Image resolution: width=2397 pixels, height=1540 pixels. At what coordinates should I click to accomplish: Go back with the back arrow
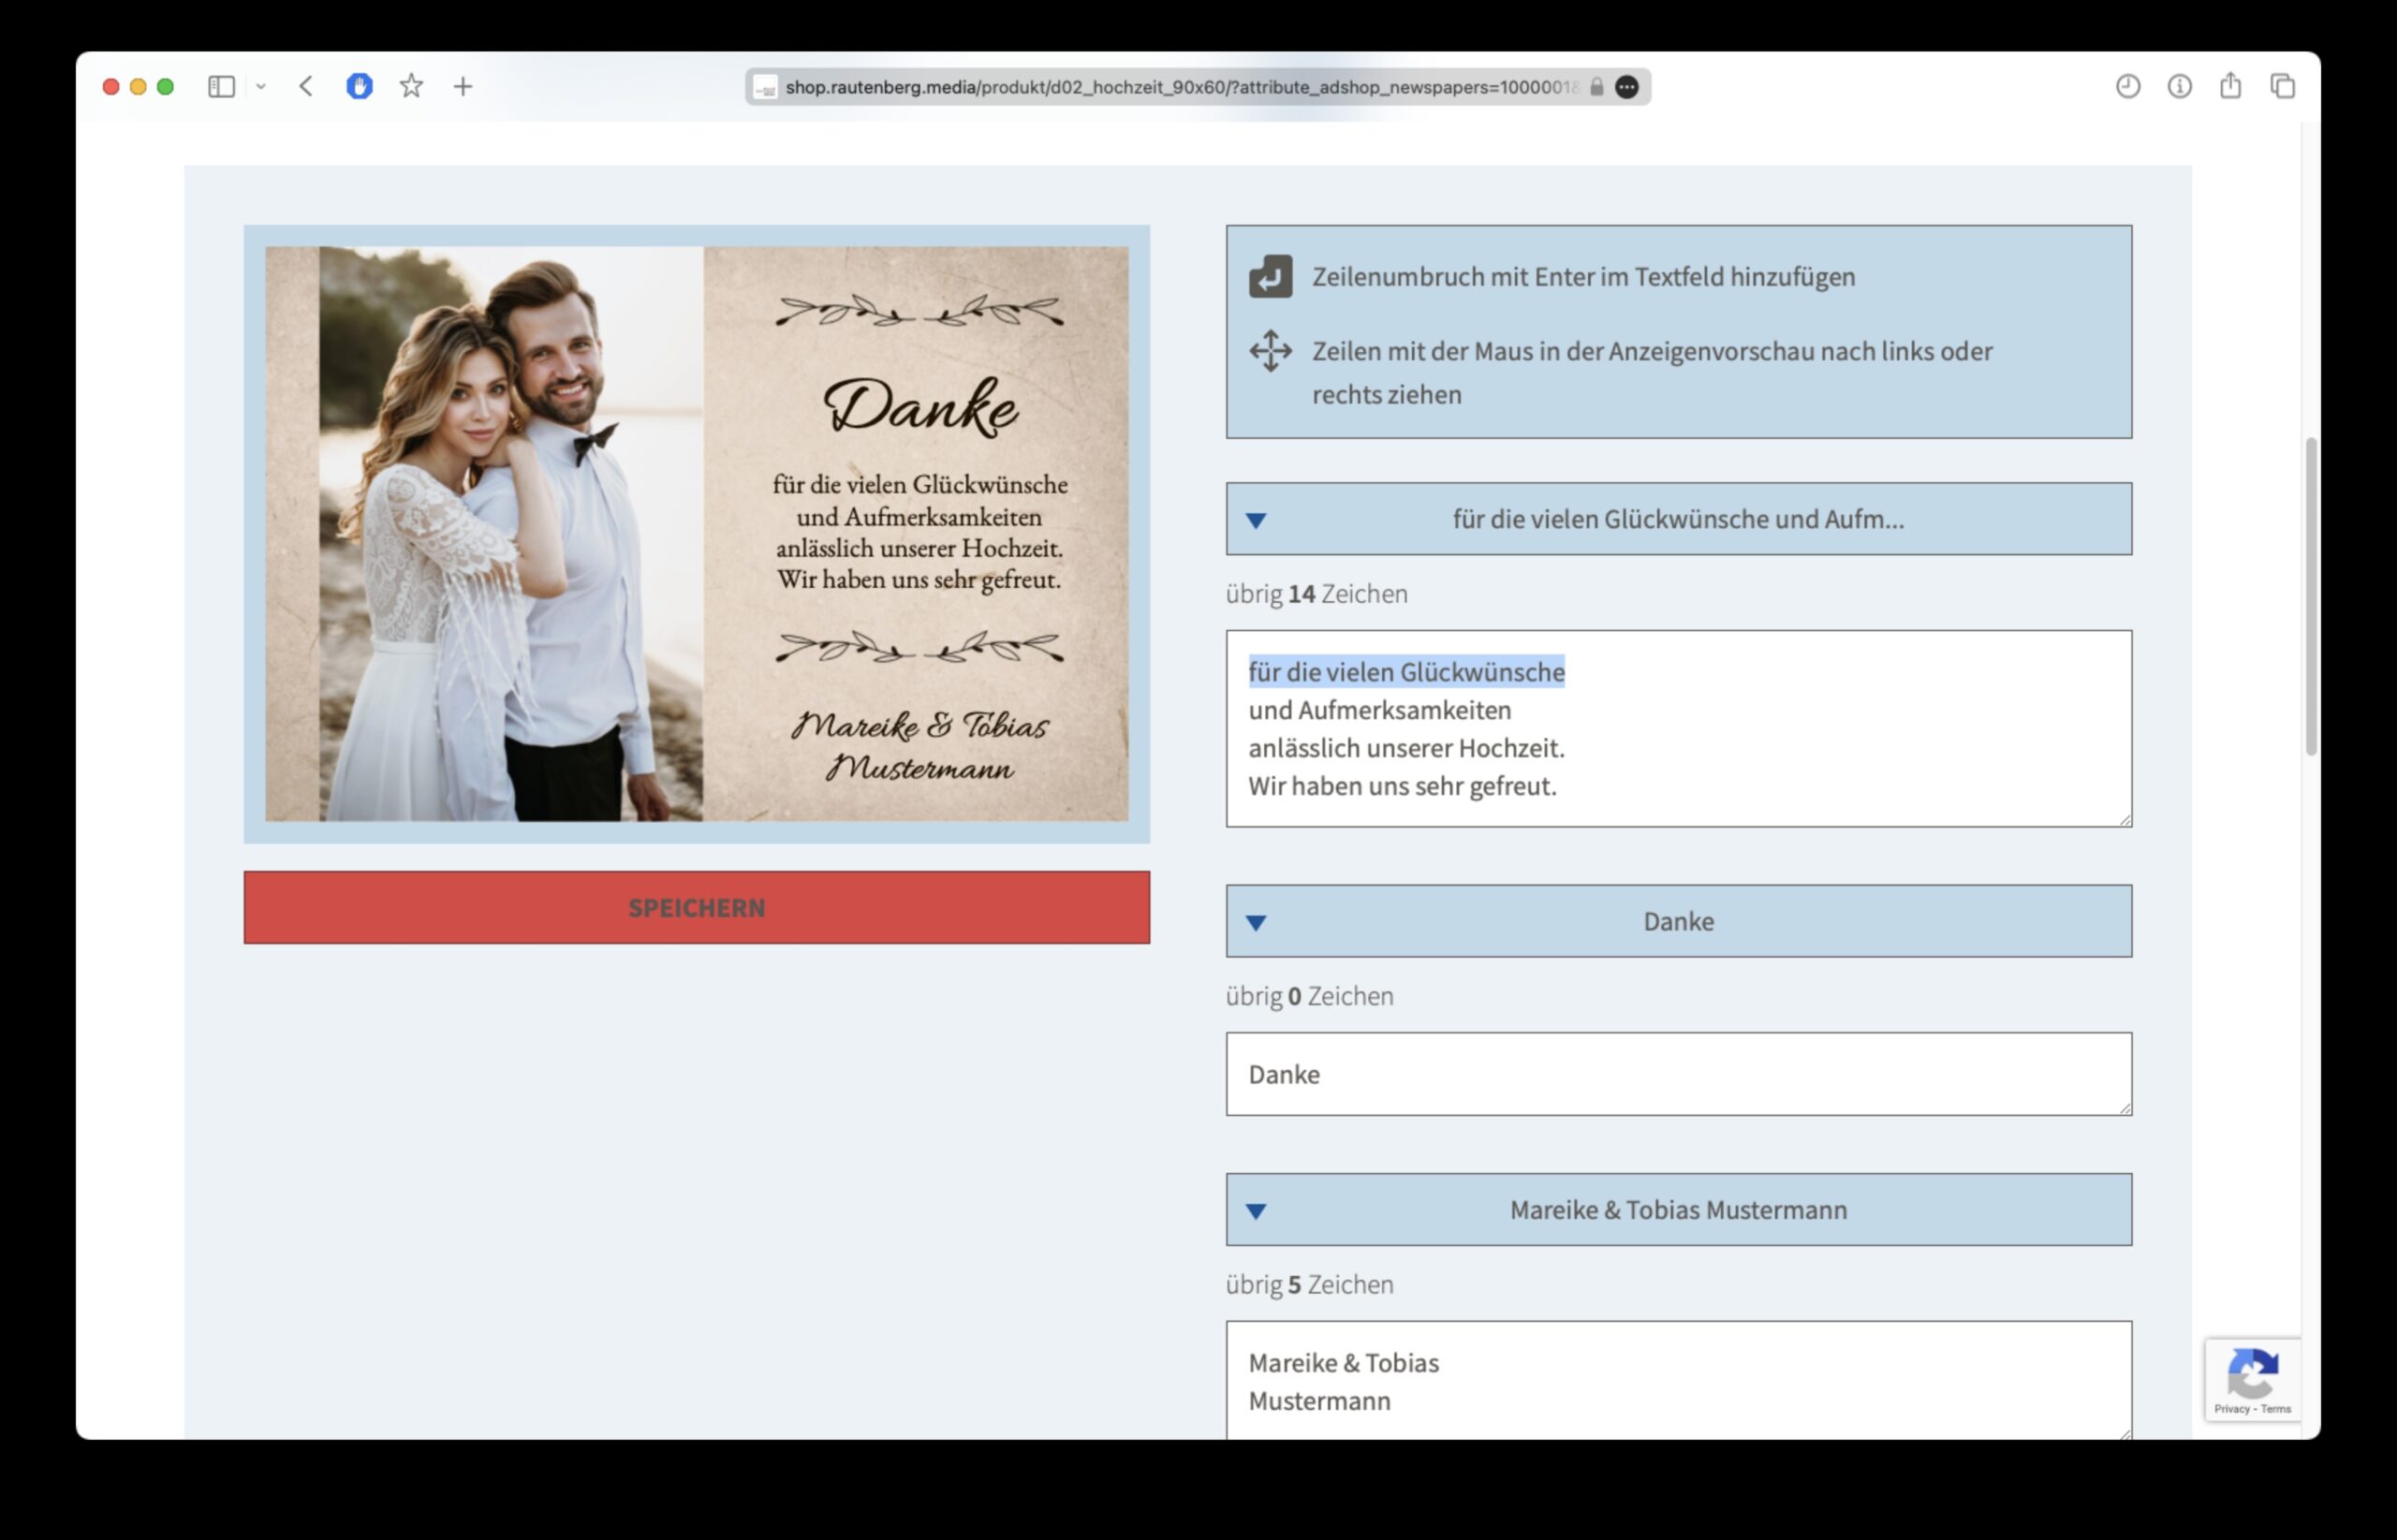(x=306, y=87)
